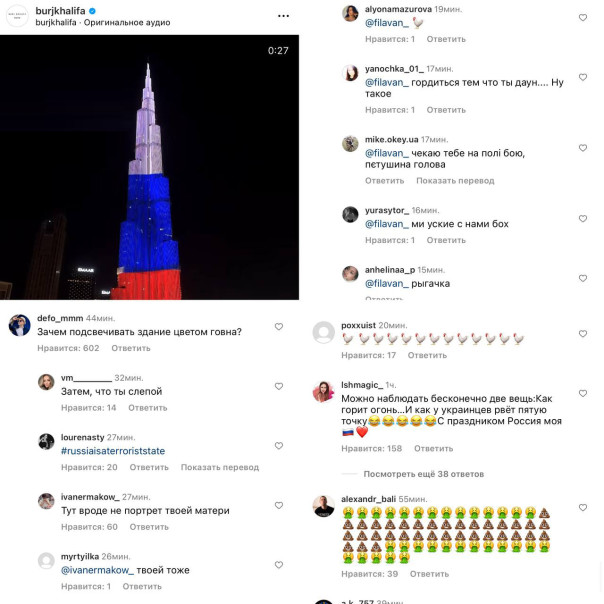Tap heart next to lourenasty's hashtag comment
The width and height of the screenshot is (604, 604).
point(279,446)
